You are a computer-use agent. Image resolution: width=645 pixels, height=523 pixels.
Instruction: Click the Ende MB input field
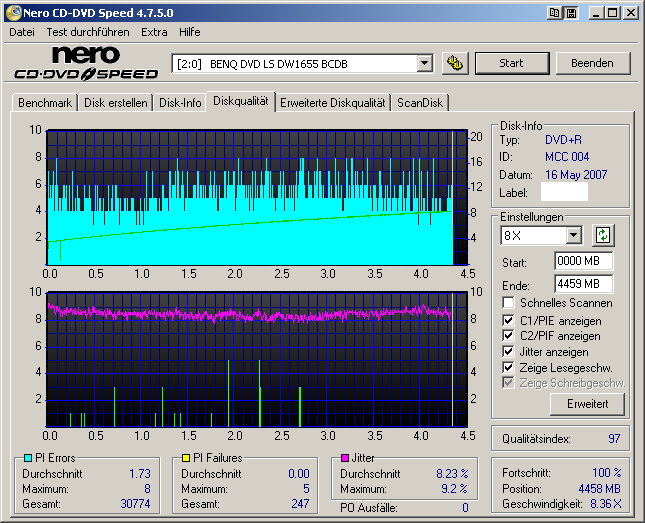coord(583,283)
